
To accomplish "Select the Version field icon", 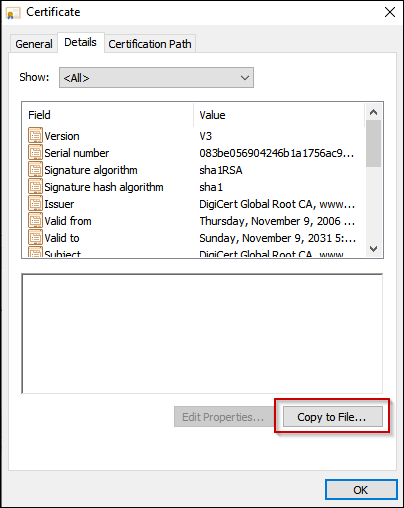I will [x=35, y=135].
